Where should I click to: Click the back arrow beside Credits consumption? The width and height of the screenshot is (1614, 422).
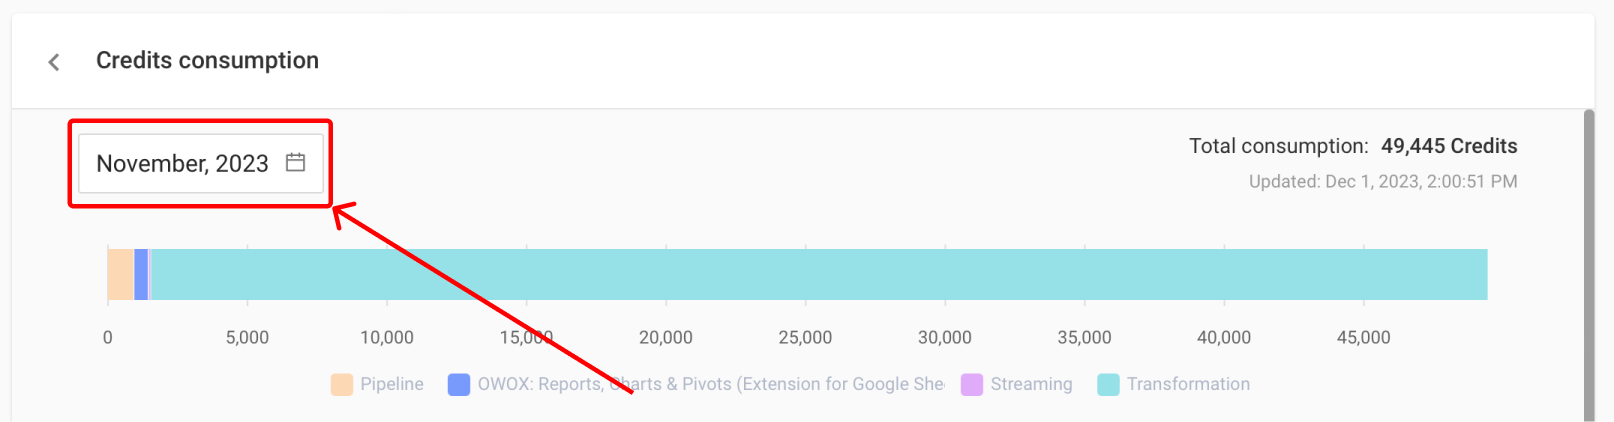54,62
